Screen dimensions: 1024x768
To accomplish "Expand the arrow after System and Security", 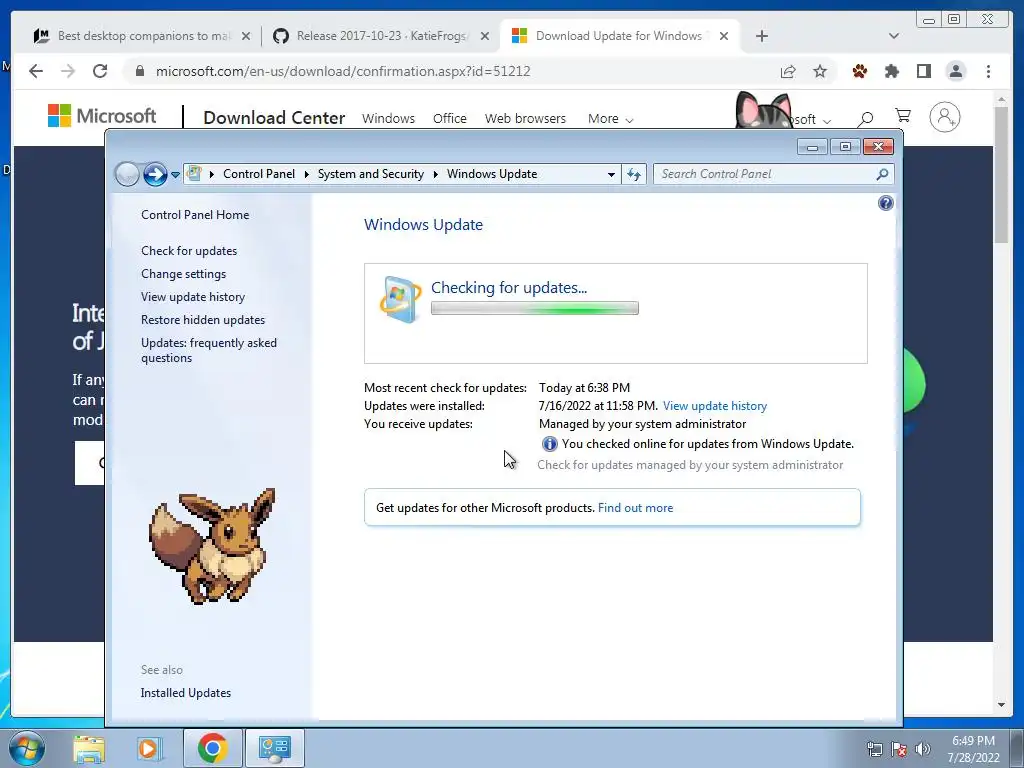I will pyautogui.click(x=436, y=174).
